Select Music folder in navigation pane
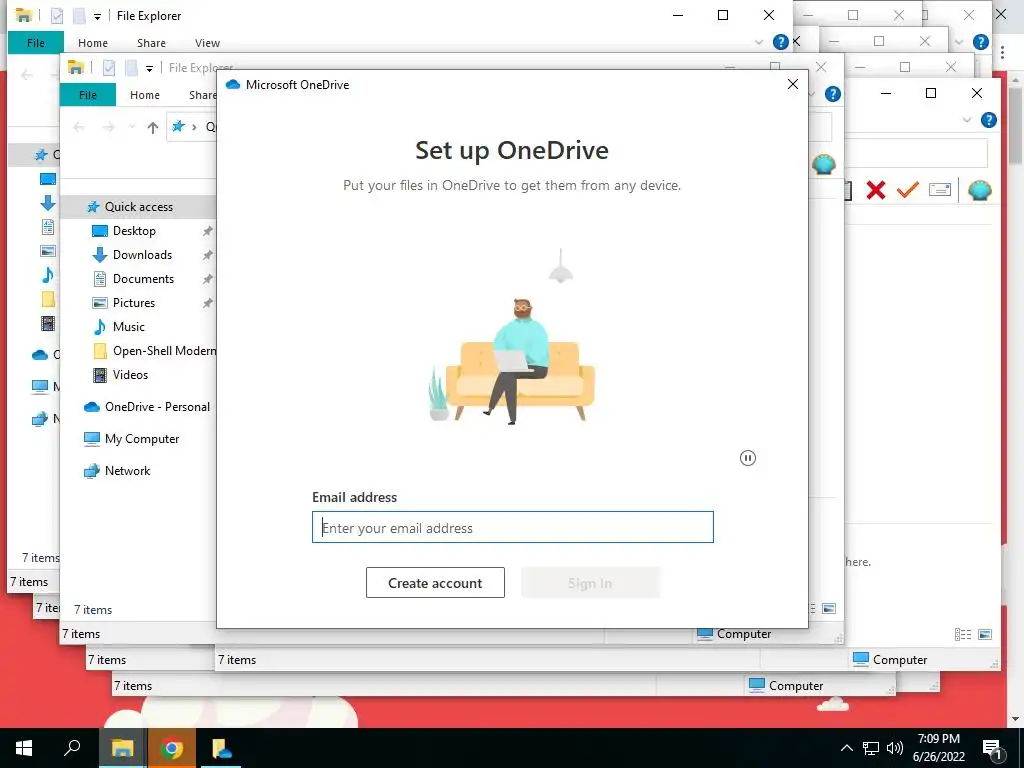Image resolution: width=1024 pixels, height=768 pixels. (x=128, y=327)
